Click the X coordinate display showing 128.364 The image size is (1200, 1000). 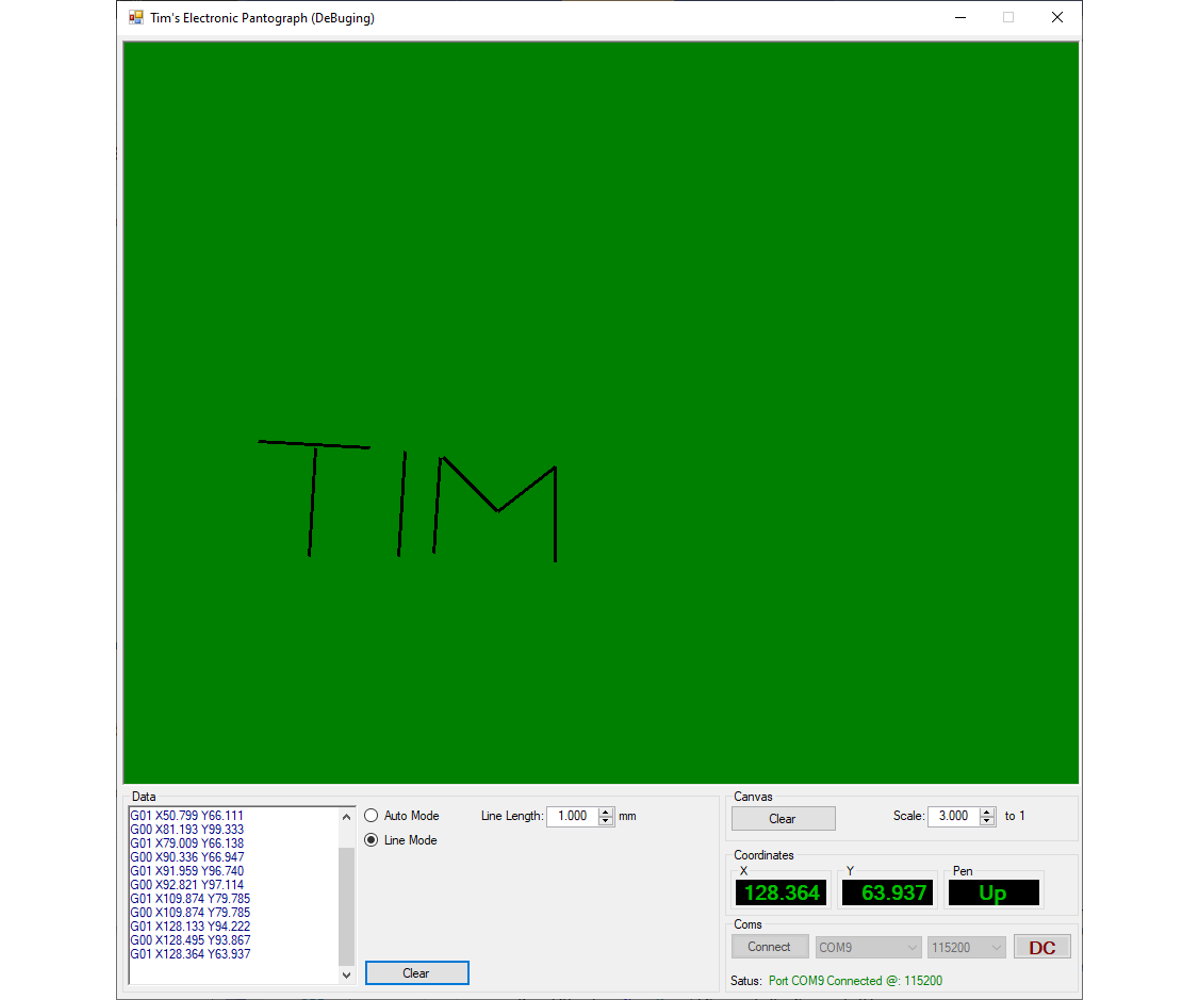click(x=781, y=890)
